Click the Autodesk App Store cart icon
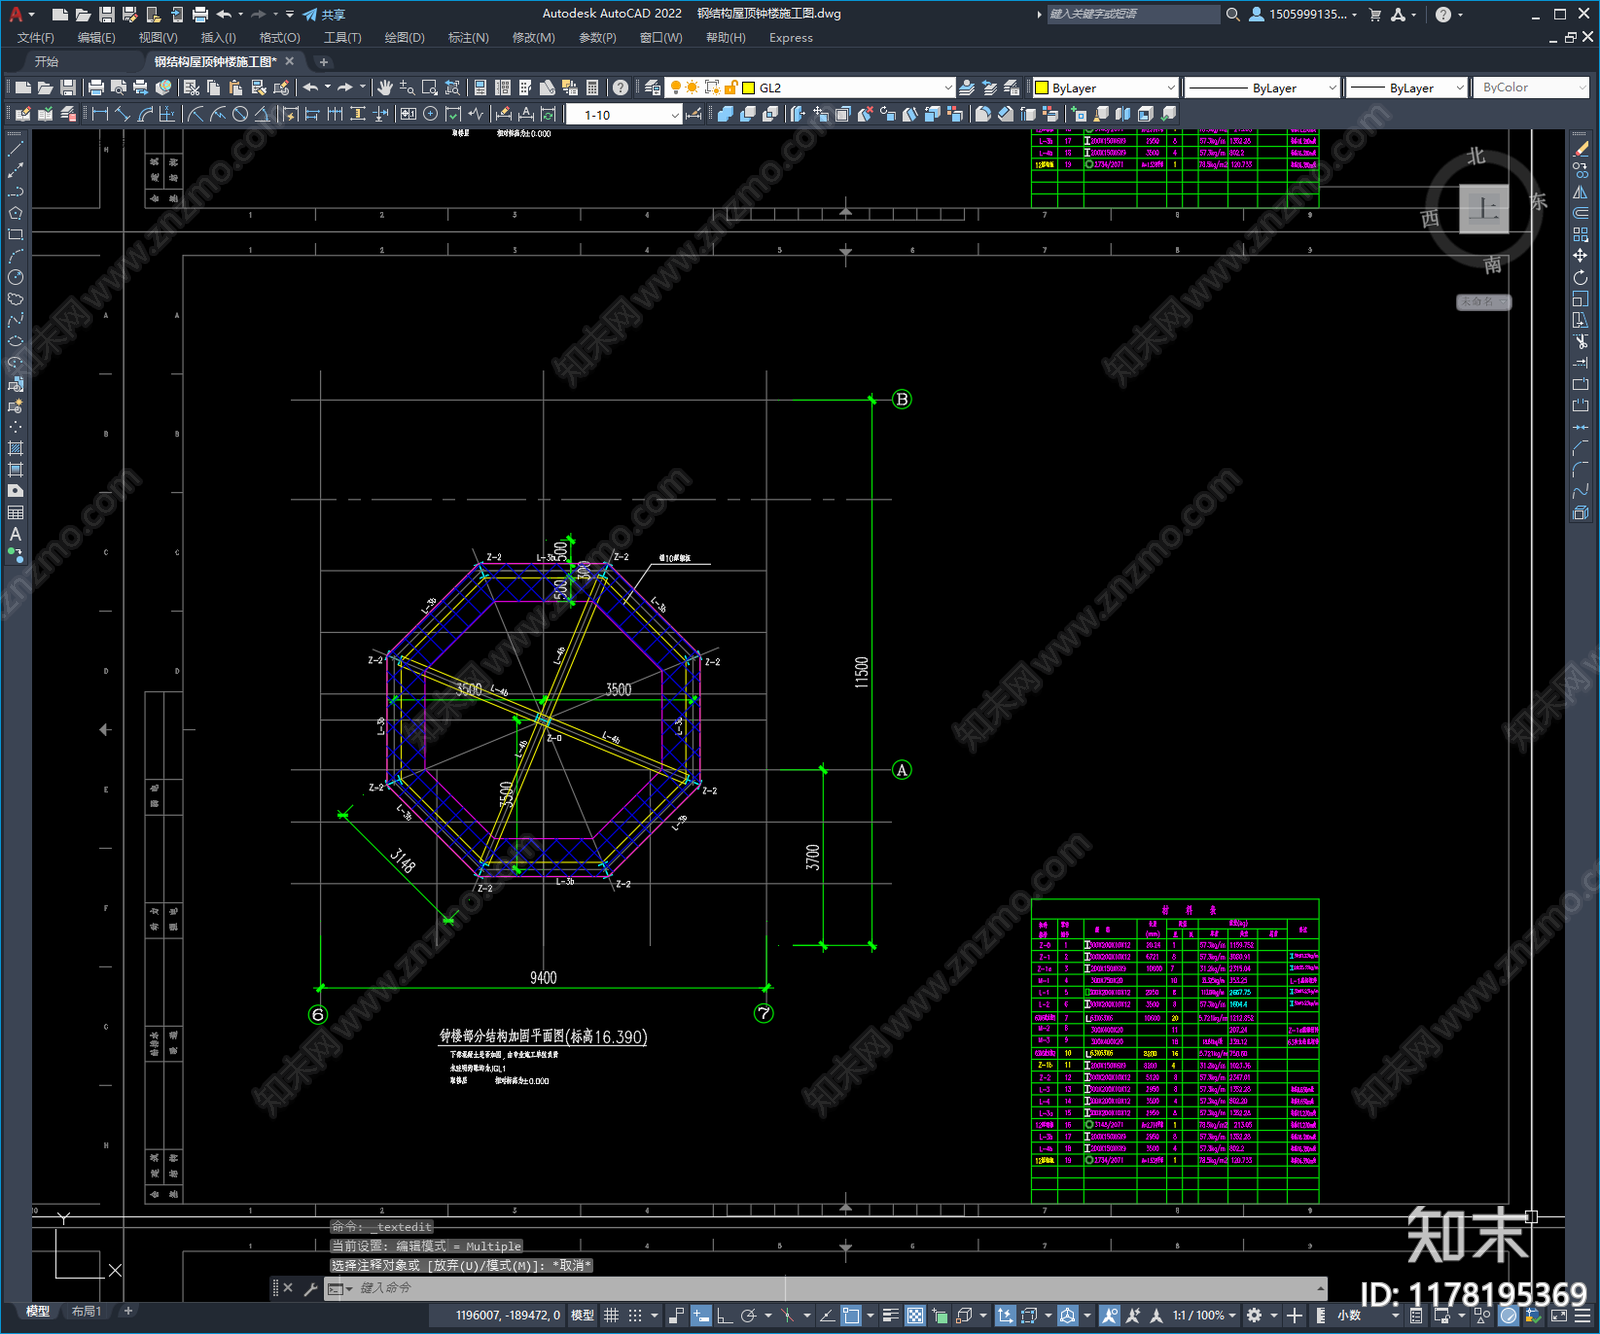Screen dimensions: 1600x1334 (x=1375, y=14)
